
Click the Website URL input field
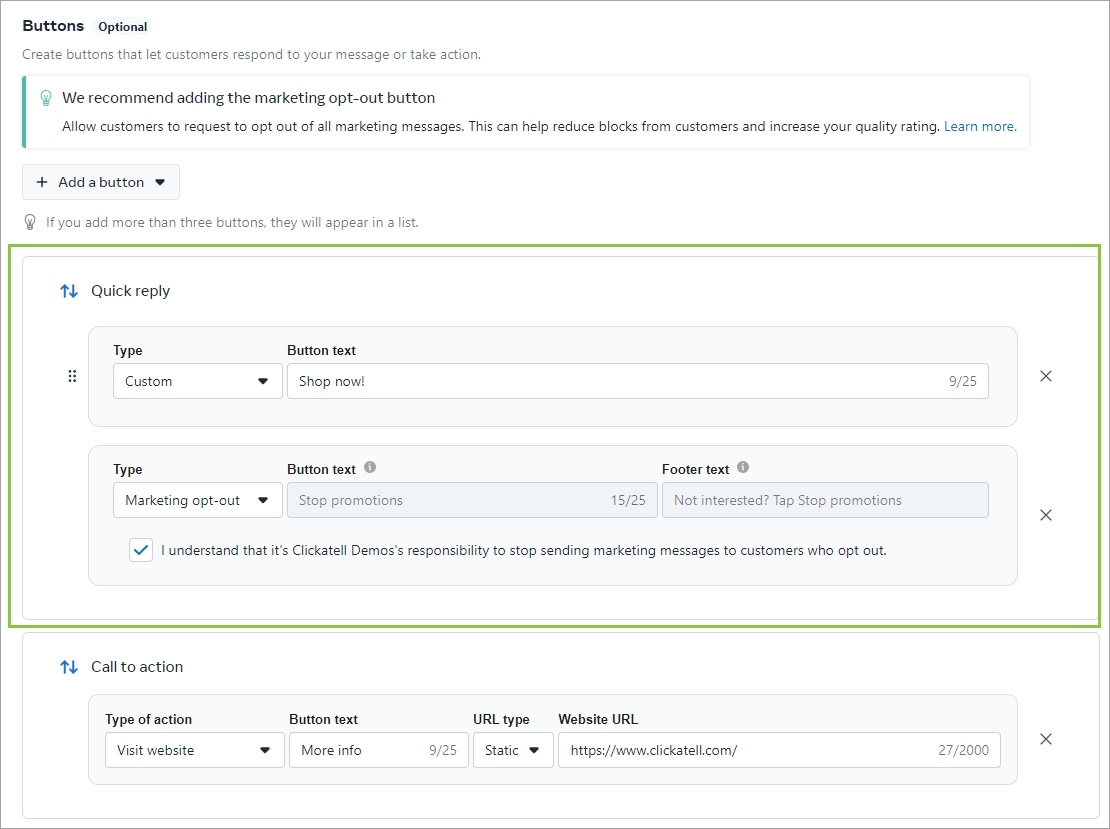click(x=740, y=750)
